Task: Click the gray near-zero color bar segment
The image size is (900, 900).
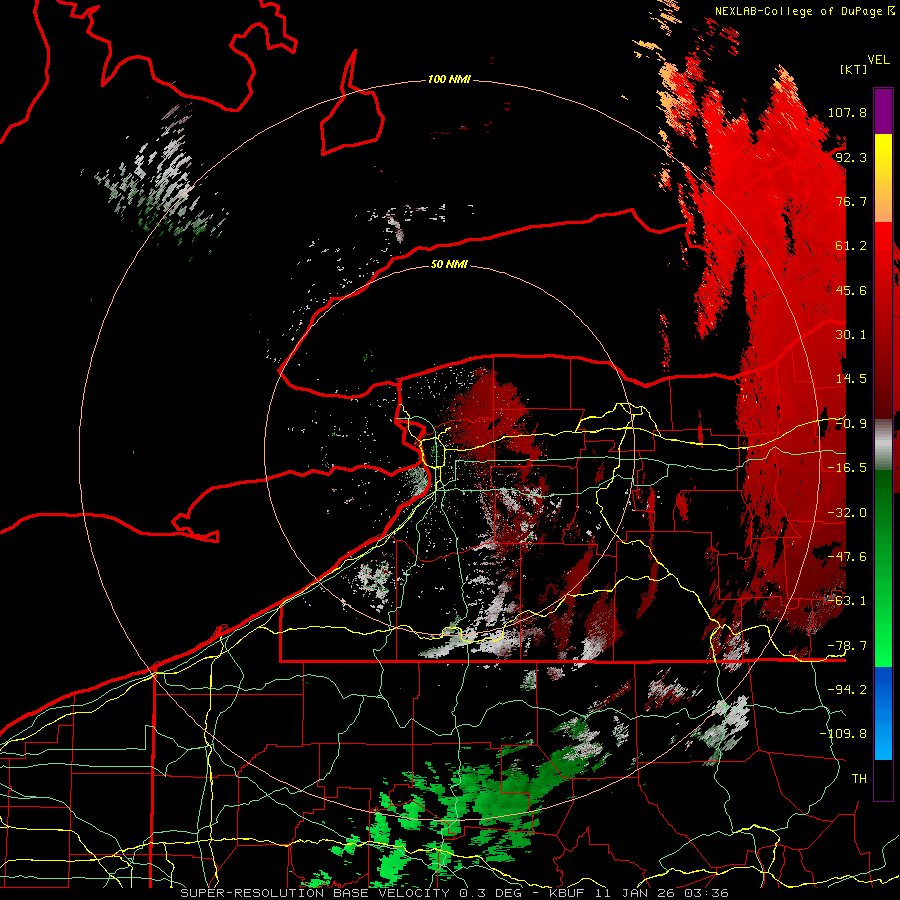Action: pos(883,444)
